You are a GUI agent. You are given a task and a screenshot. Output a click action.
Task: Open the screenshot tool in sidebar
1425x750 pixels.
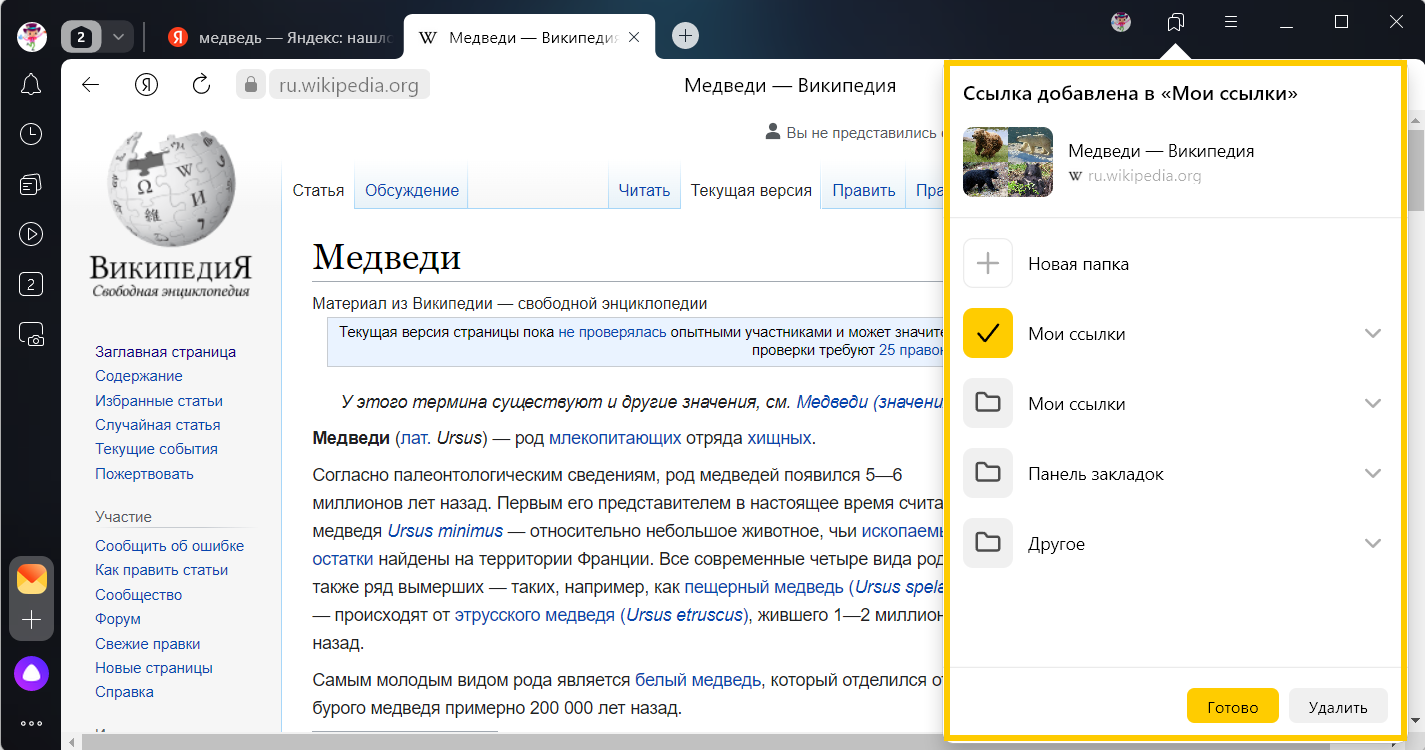pyautogui.click(x=31, y=335)
